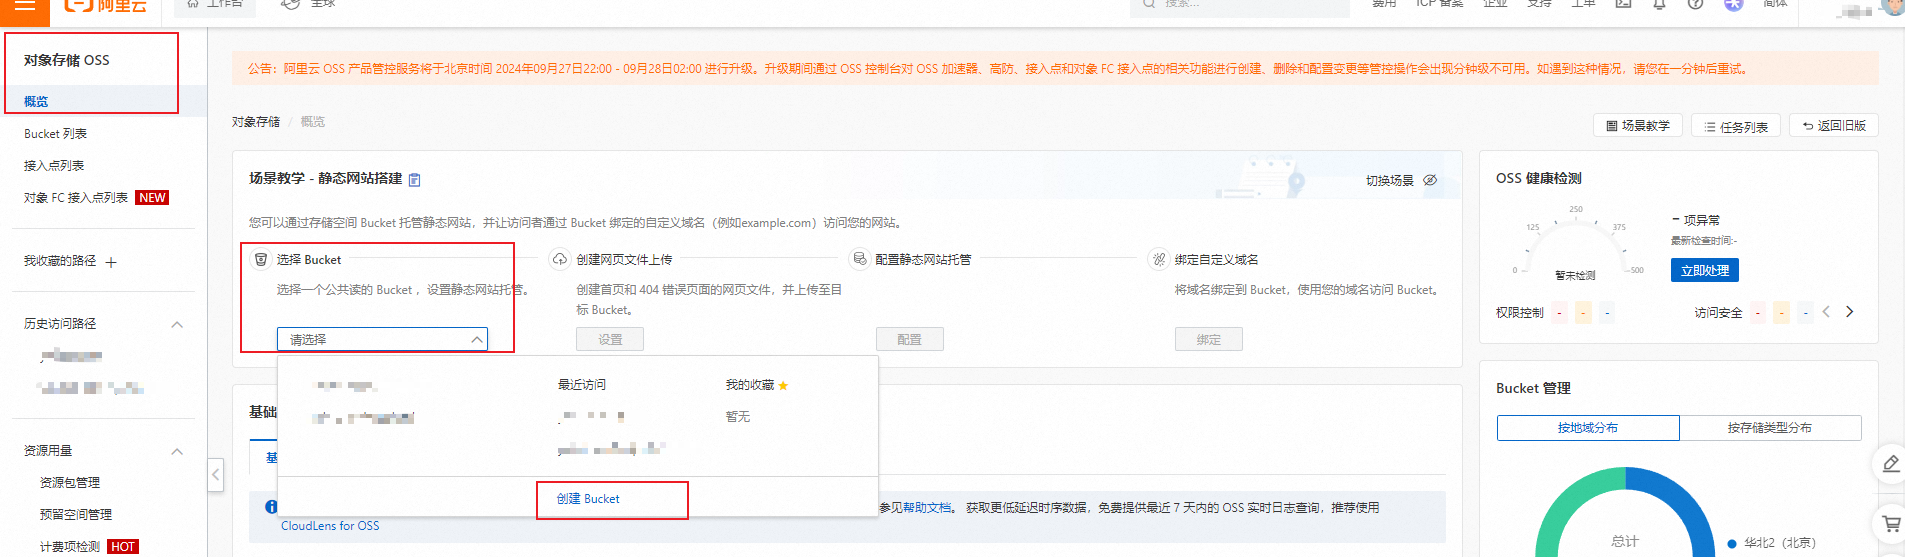Image resolution: width=1905 pixels, height=557 pixels.
Task: Open the user avatar menu
Action: [x=1893, y=6]
